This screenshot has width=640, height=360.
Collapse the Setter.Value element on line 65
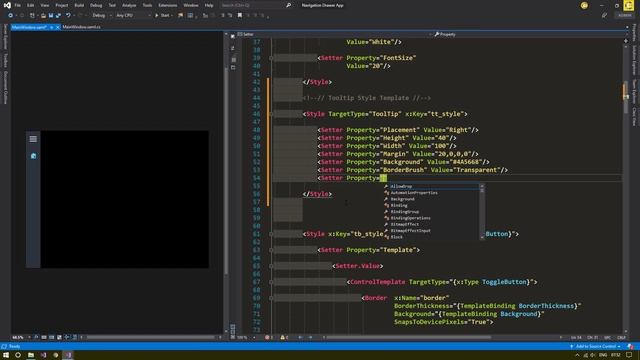[x=271, y=266]
